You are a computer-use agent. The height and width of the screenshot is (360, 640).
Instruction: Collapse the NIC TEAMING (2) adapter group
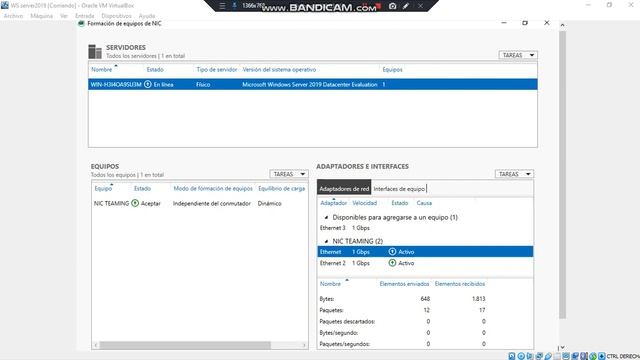click(326, 241)
